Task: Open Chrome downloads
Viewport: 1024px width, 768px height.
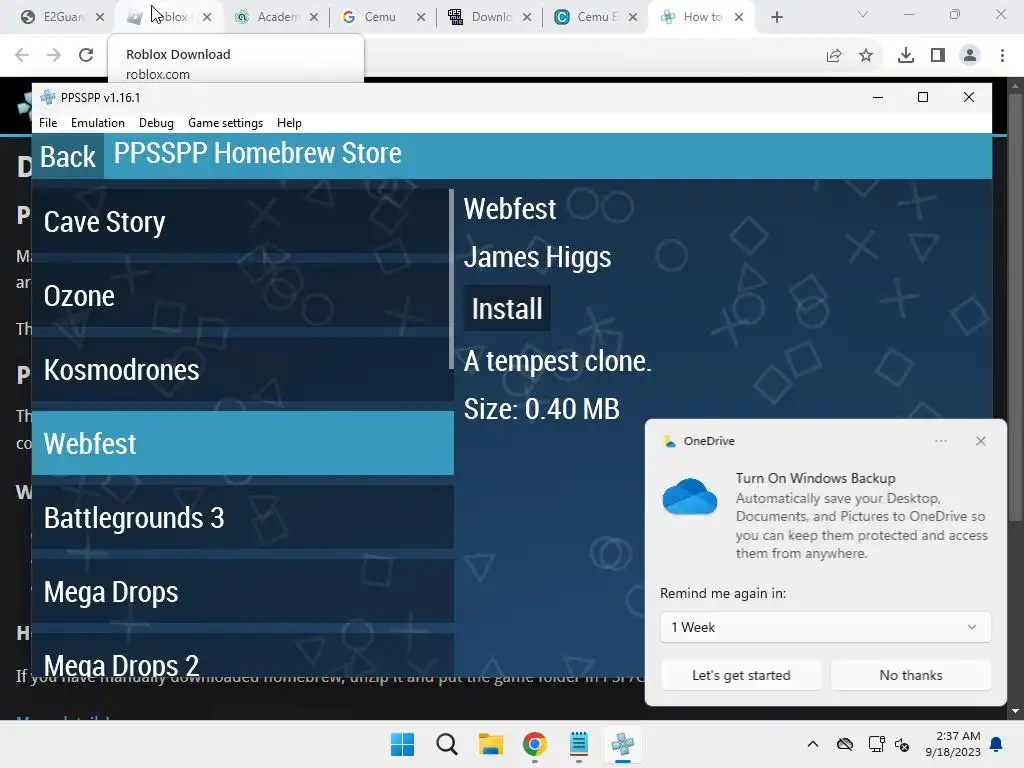Action: point(906,56)
